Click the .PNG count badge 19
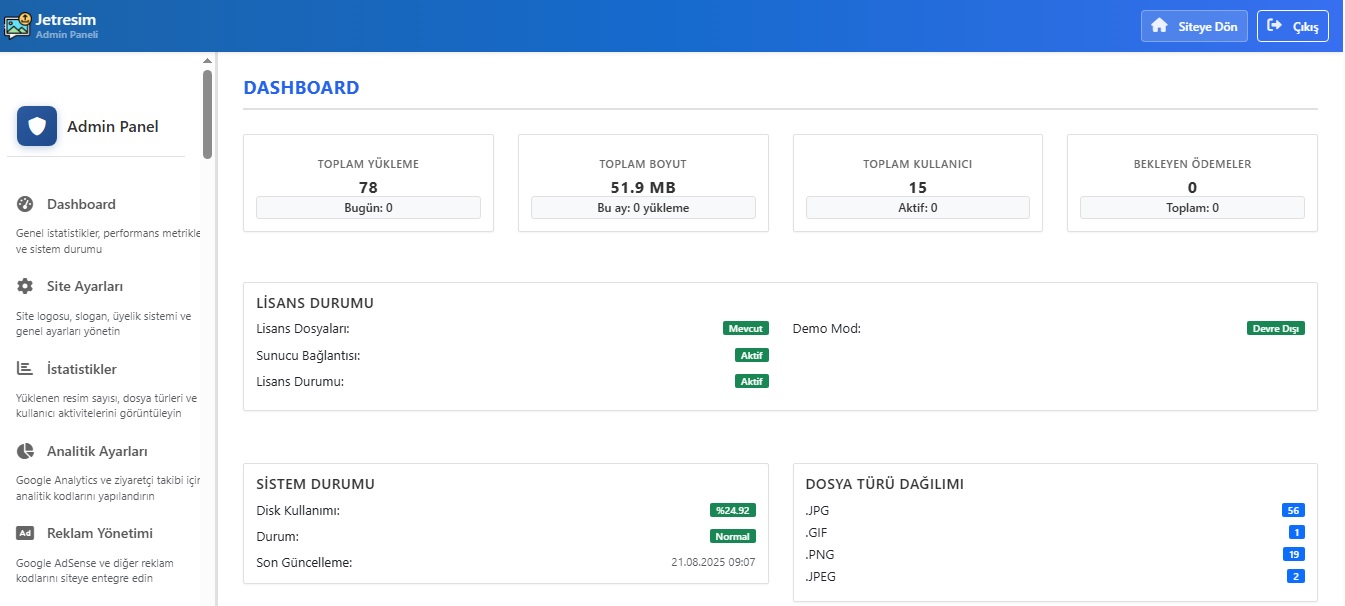Viewport: 1345px width, 606px height. (1294, 554)
